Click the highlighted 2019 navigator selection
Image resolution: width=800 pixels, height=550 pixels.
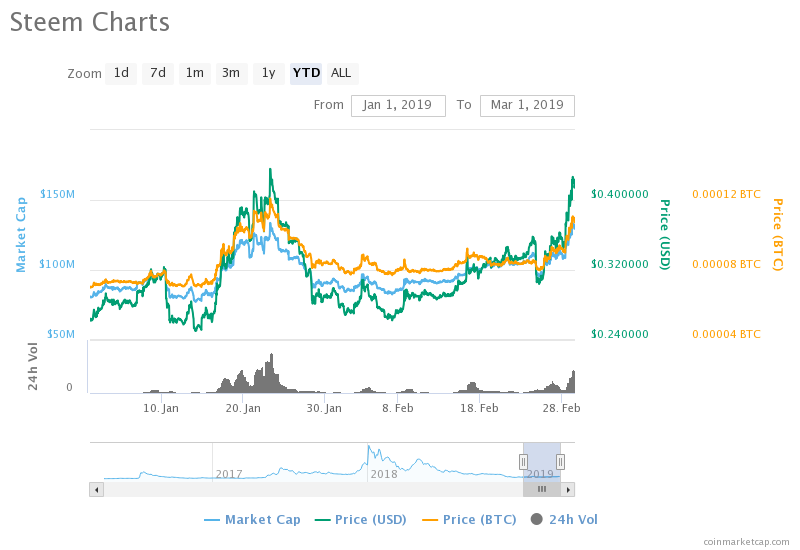pyautogui.click(x=542, y=462)
